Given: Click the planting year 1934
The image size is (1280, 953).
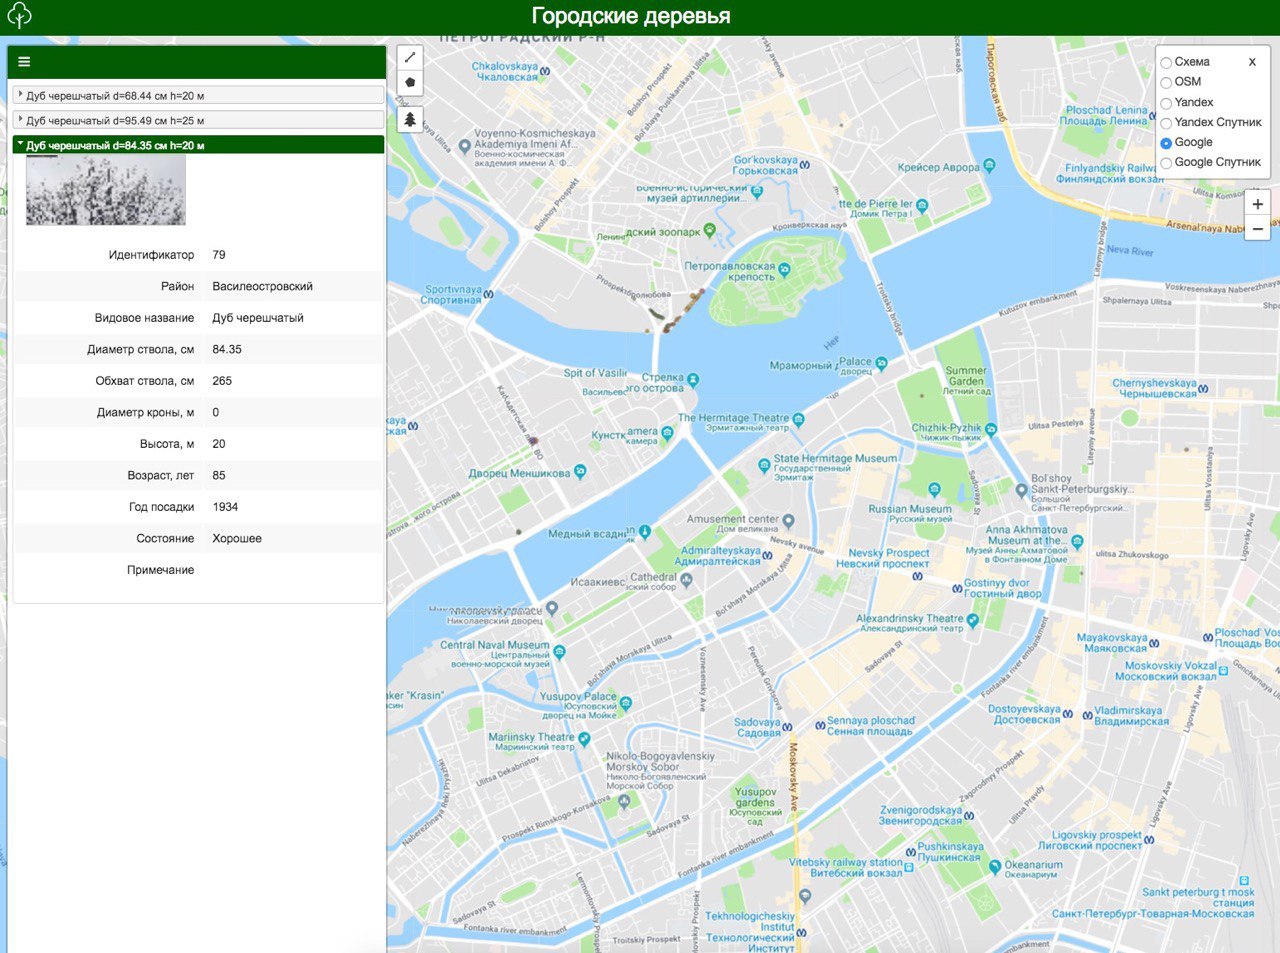Looking at the screenshot, I should tap(225, 507).
